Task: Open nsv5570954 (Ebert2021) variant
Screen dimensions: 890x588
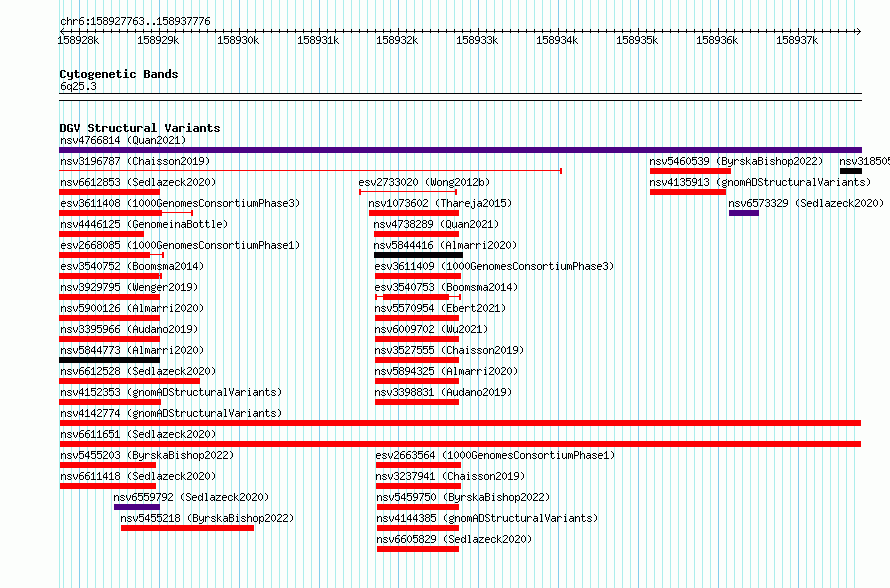Action: pyautogui.click(x=440, y=308)
